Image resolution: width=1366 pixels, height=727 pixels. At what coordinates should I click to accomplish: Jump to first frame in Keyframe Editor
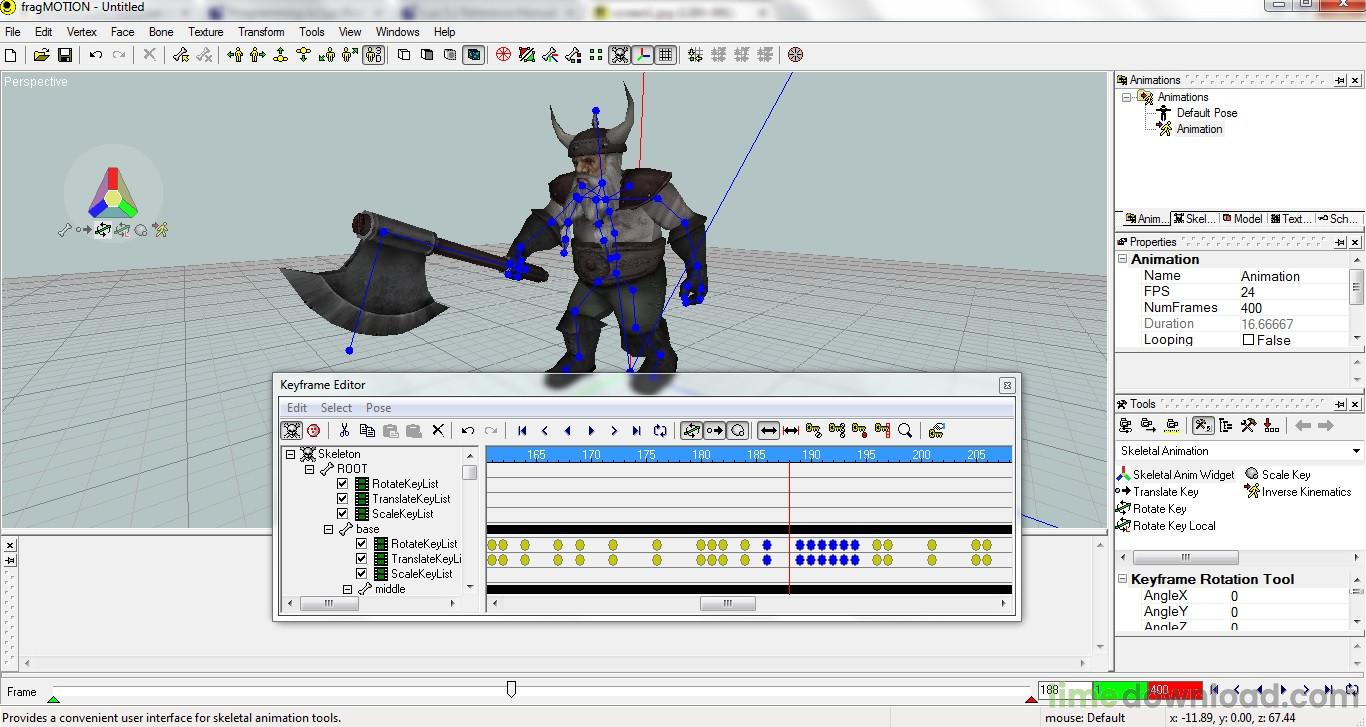[522, 431]
